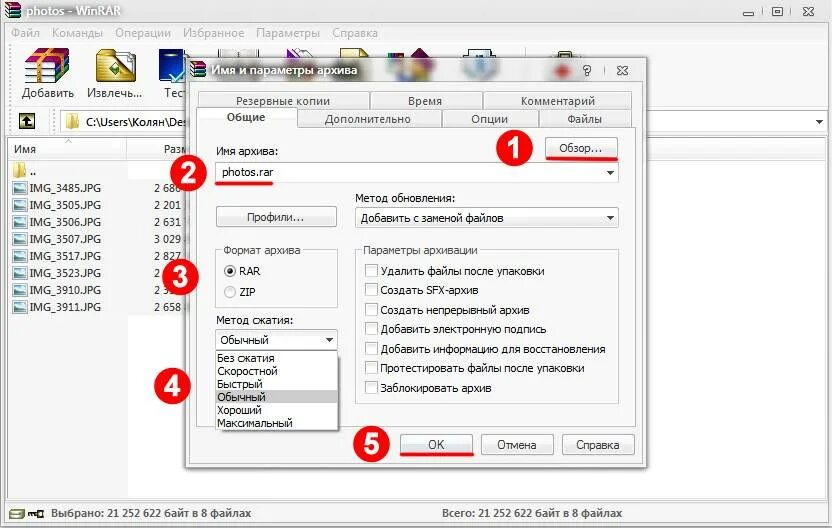The image size is (832, 528).
Task: Click the IMG_3507.JPG file icon
Action: tap(20, 239)
